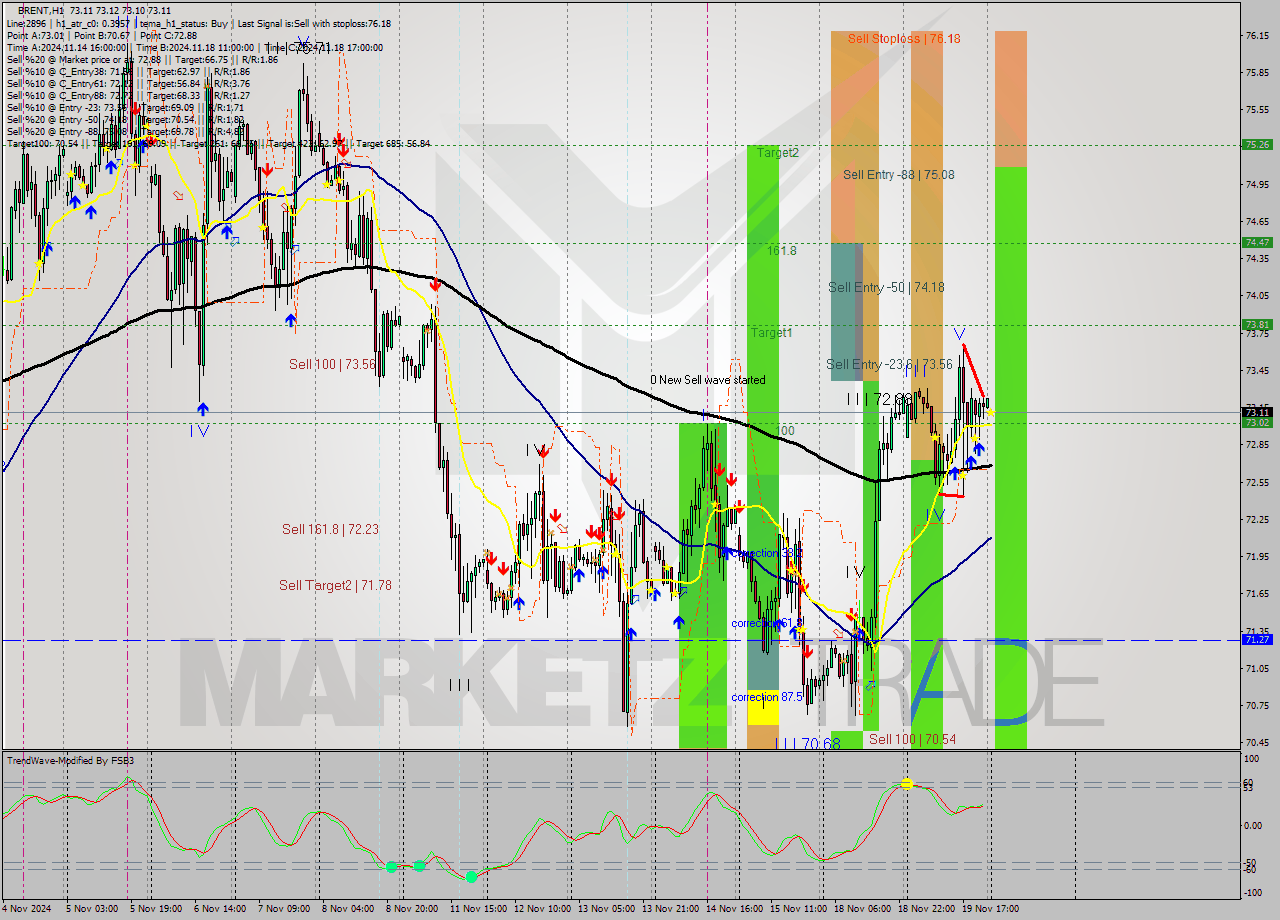Click the green 75.26 price tag

(1257, 144)
